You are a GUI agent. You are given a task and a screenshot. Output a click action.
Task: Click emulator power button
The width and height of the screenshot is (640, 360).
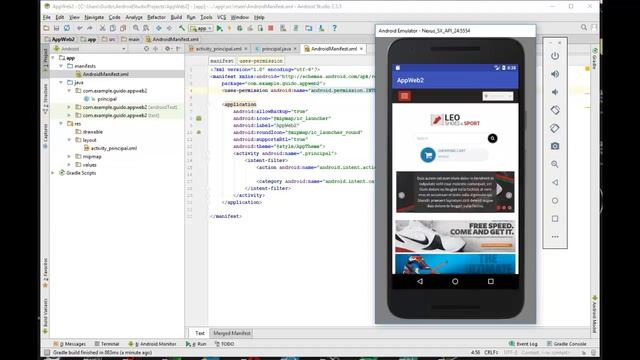pos(555,56)
